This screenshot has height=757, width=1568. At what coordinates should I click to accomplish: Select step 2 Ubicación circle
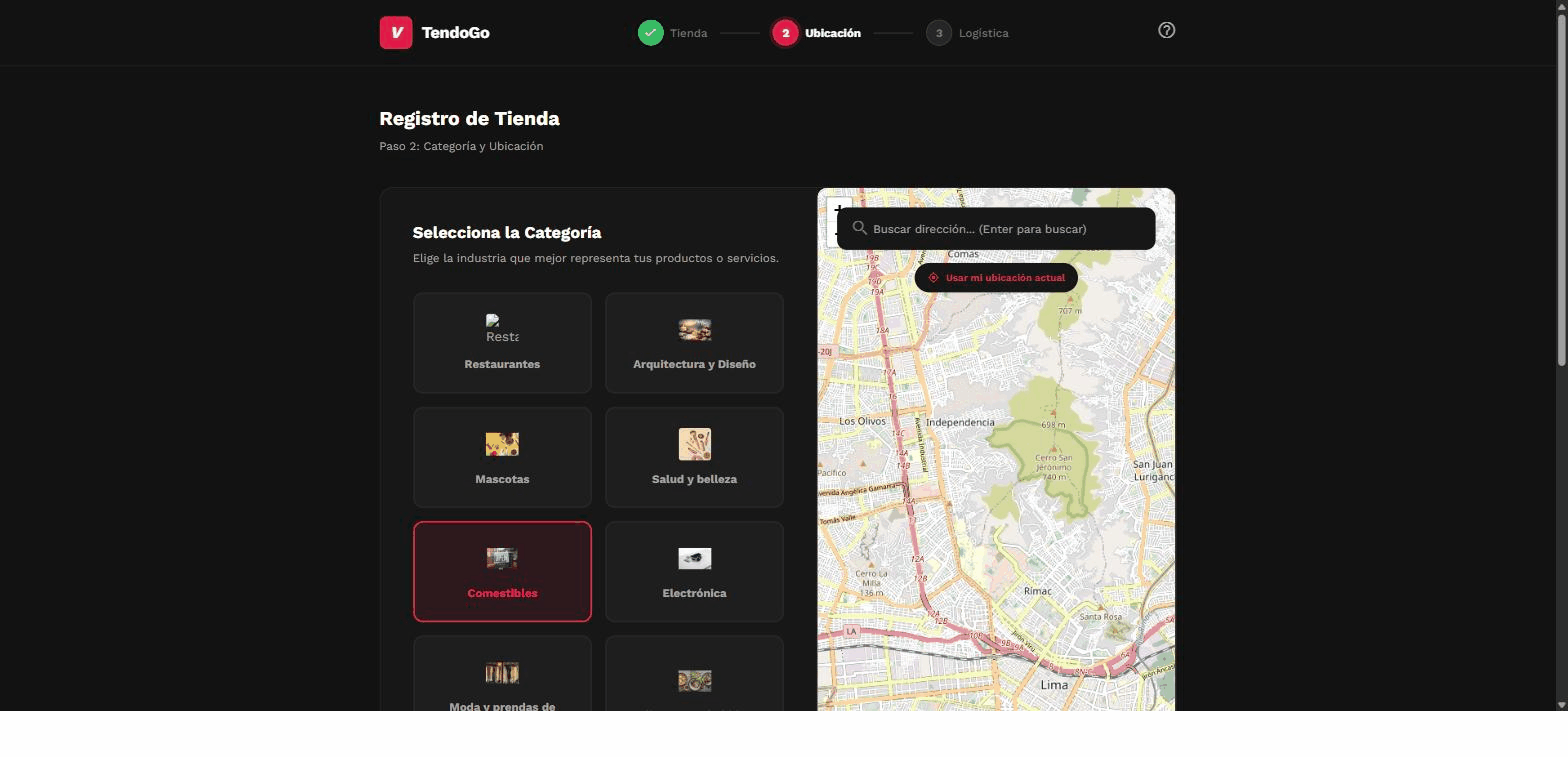[785, 33]
